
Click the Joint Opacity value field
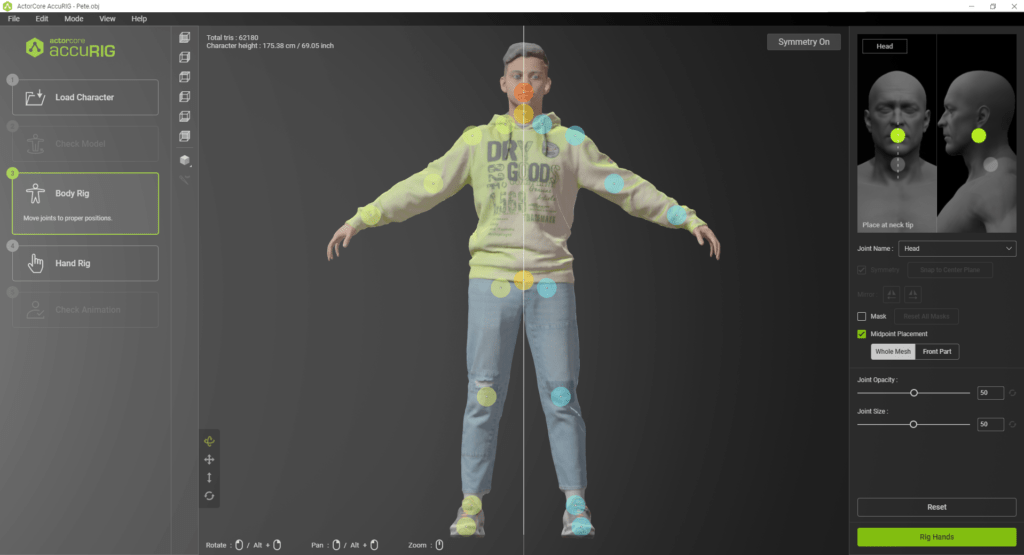point(990,392)
